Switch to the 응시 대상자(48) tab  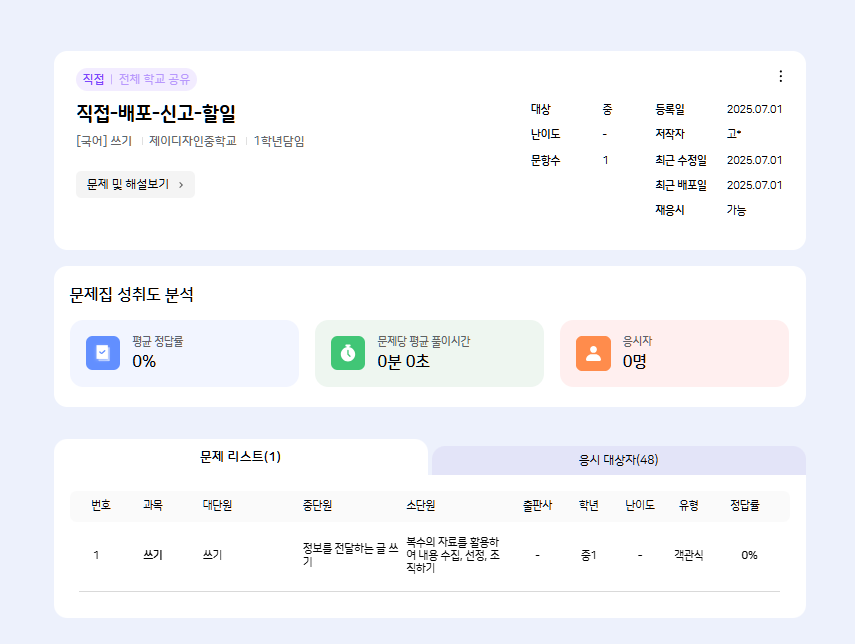coord(618,460)
